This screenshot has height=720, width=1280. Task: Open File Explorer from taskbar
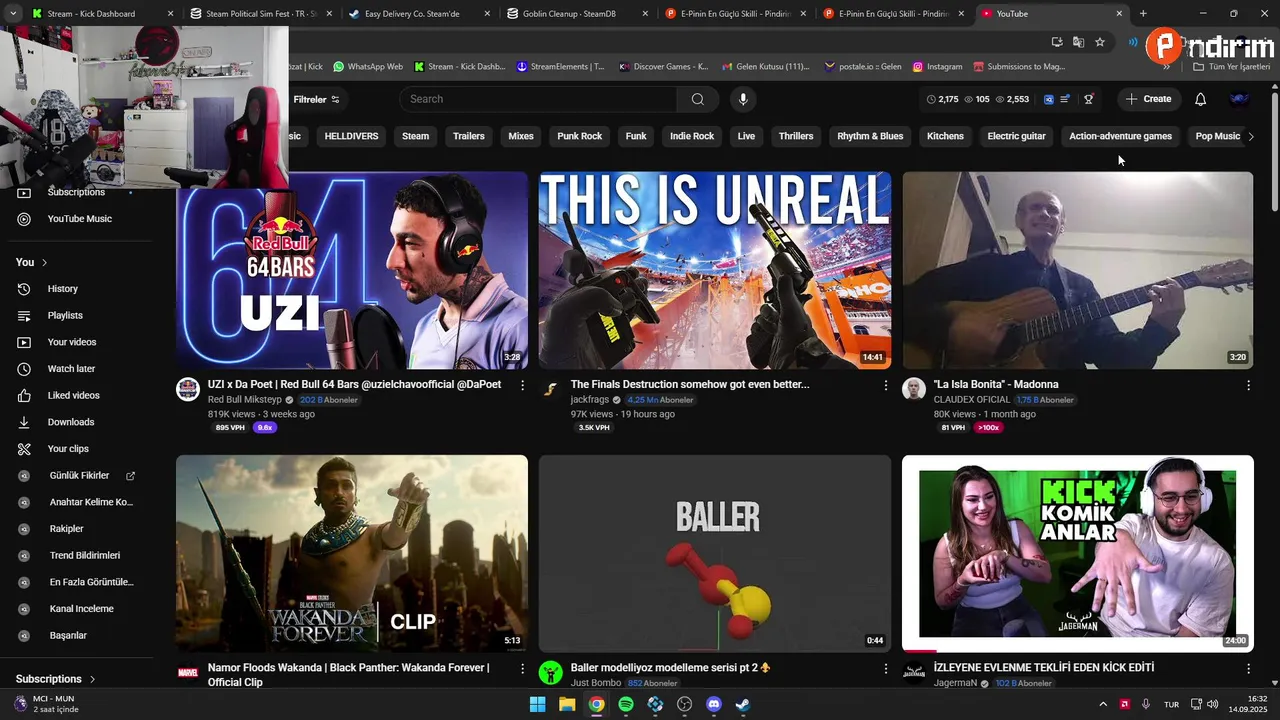[x=567, y=704]
